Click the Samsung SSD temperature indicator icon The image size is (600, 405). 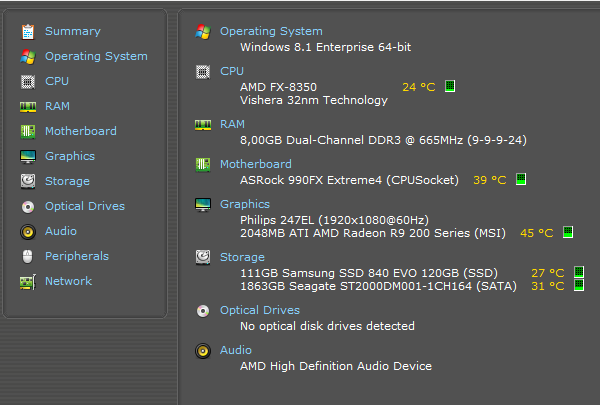tap(578, 272)
